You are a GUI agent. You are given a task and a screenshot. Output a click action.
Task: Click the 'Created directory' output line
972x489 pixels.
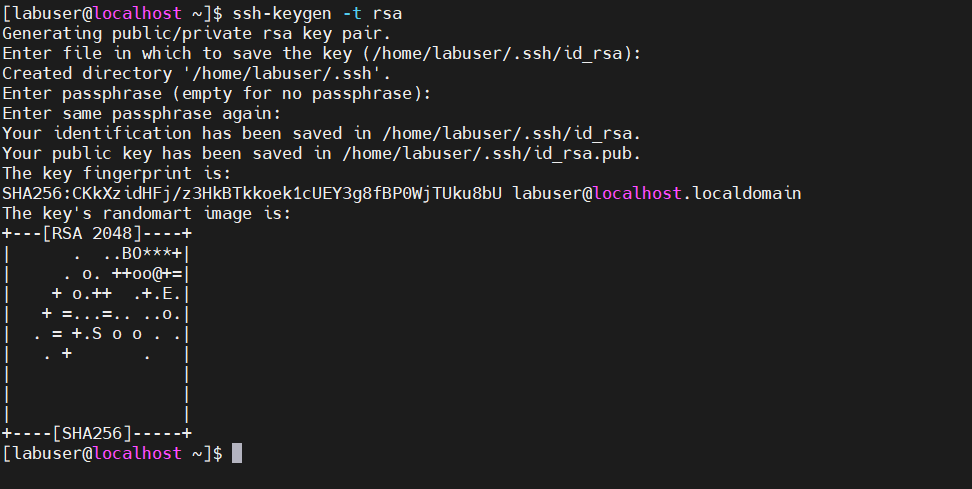(197, 73)
